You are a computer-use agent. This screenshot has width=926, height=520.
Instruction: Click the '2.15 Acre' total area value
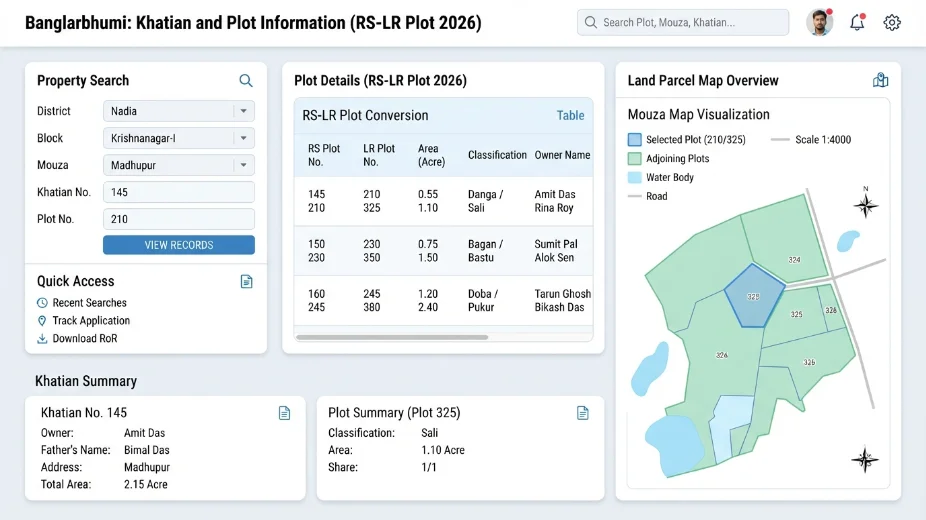click(x=146, y=485)
